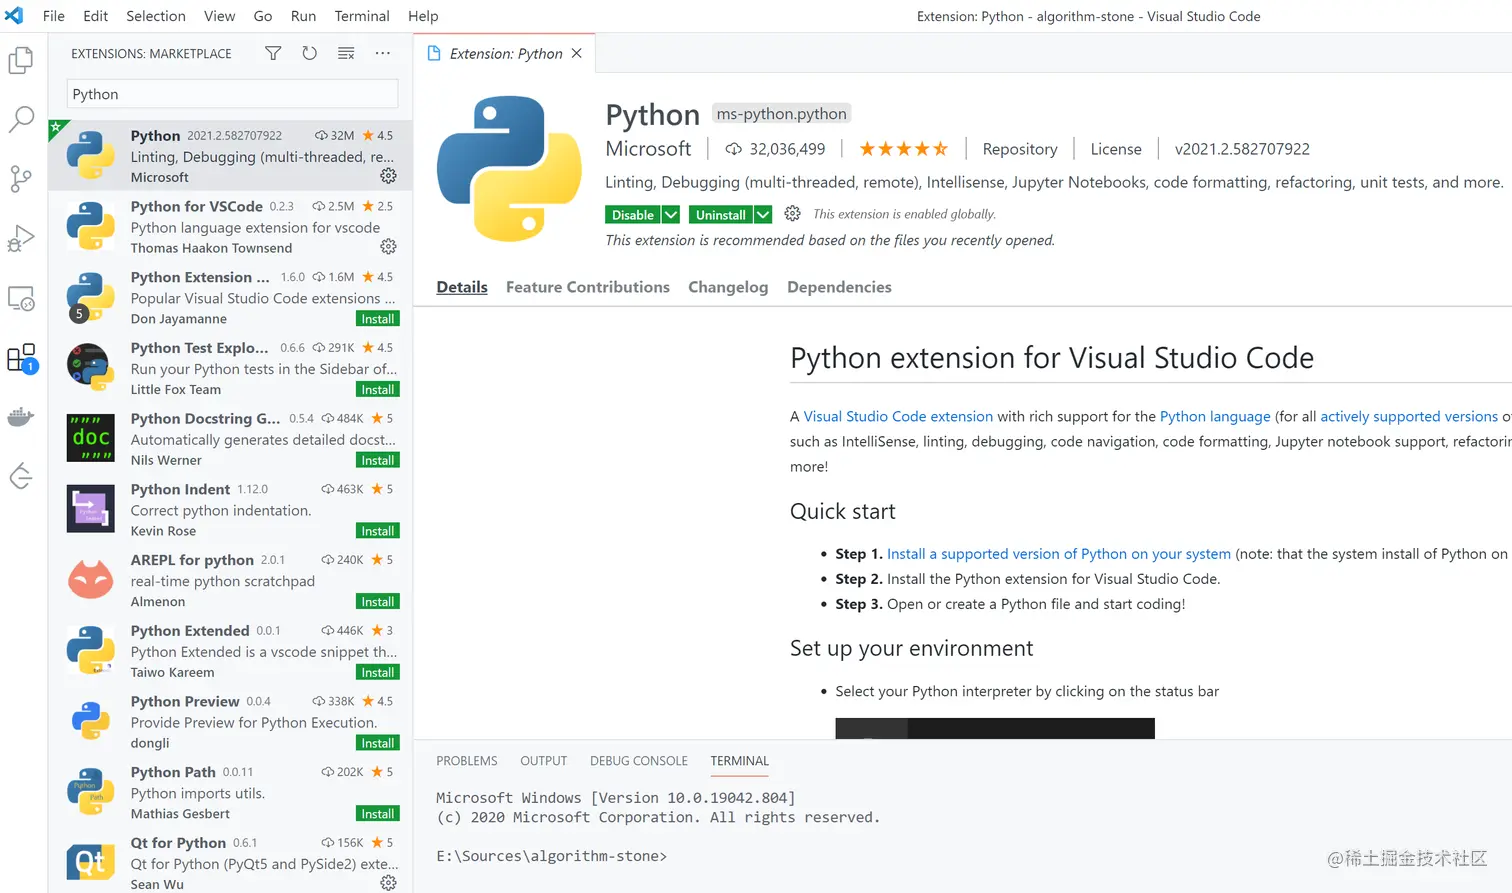Open the Explorer view in activity bar
This screenshot has width=1512, height=893.
21,61
